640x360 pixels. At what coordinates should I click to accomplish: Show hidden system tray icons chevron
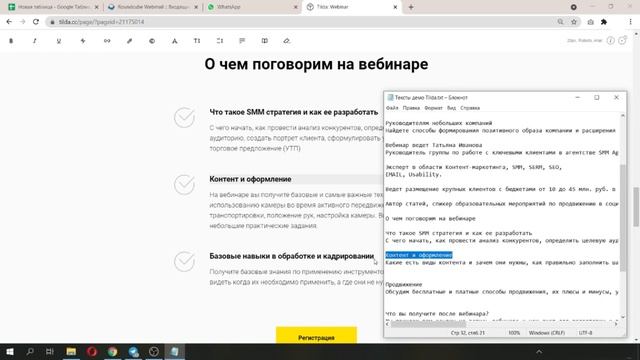tap(539, 351)
